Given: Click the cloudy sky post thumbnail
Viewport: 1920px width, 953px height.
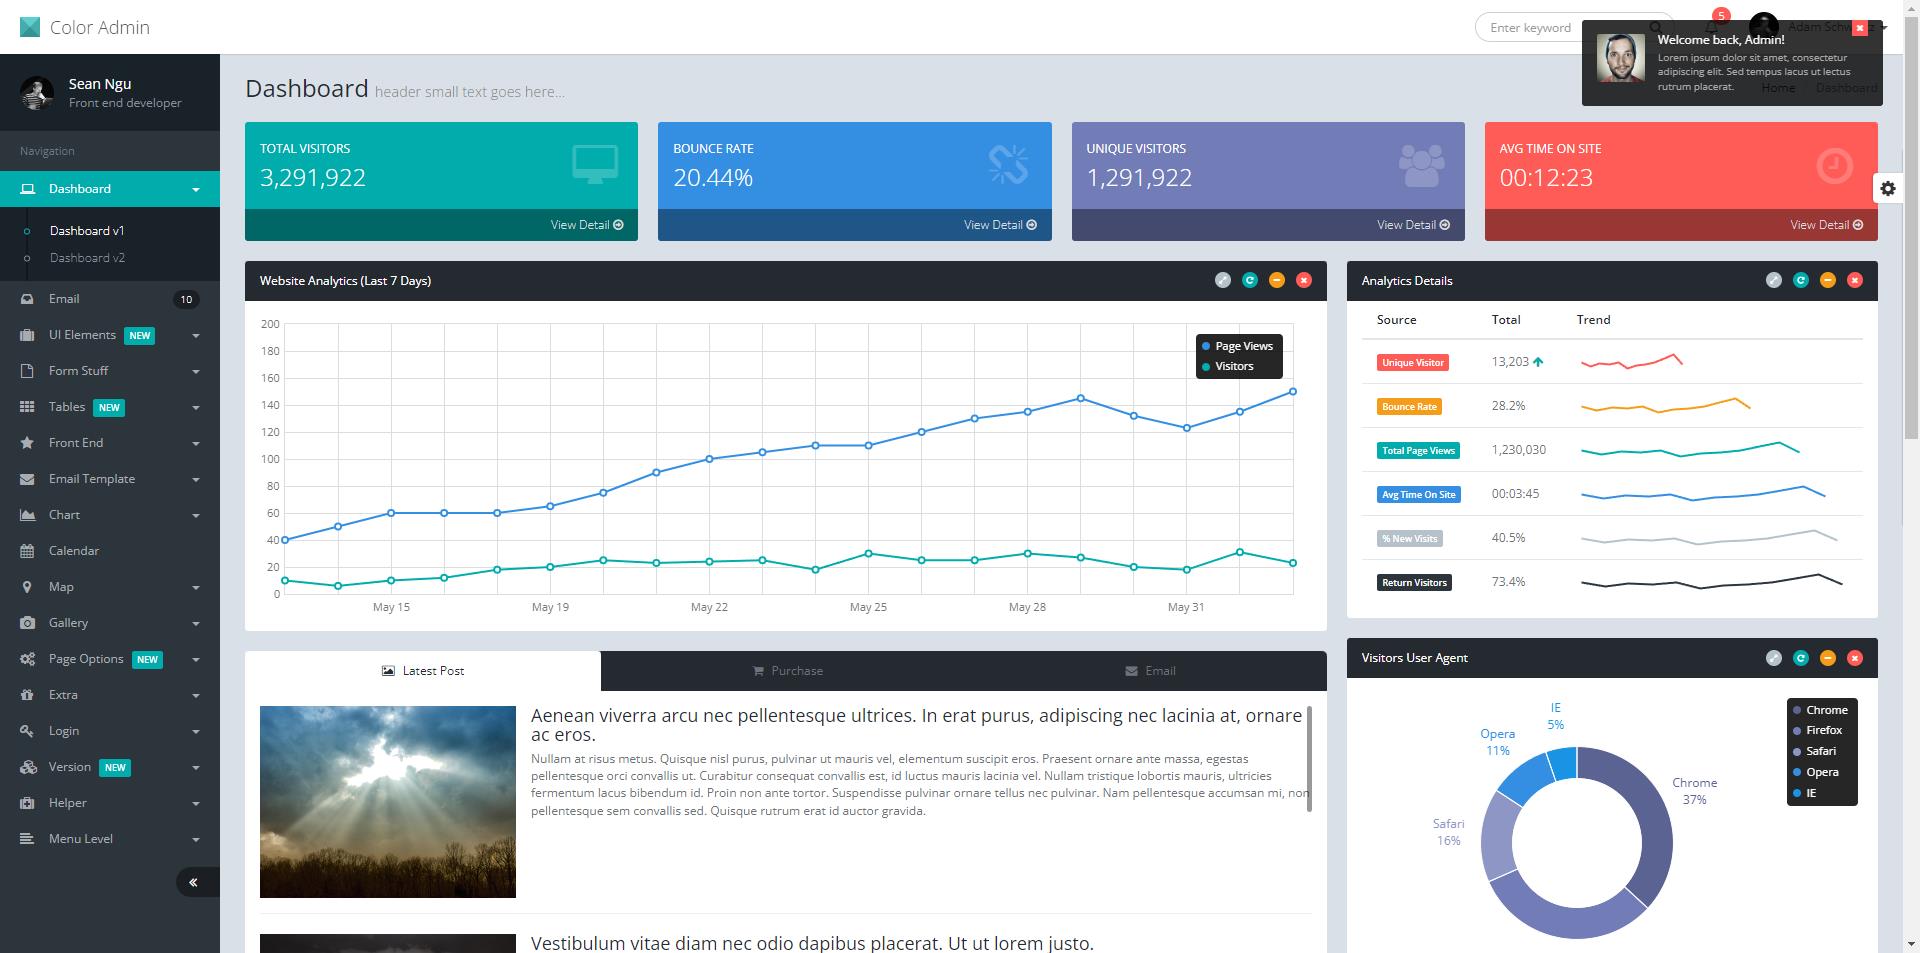Looking at the screenshot, I should pos(388,802).
